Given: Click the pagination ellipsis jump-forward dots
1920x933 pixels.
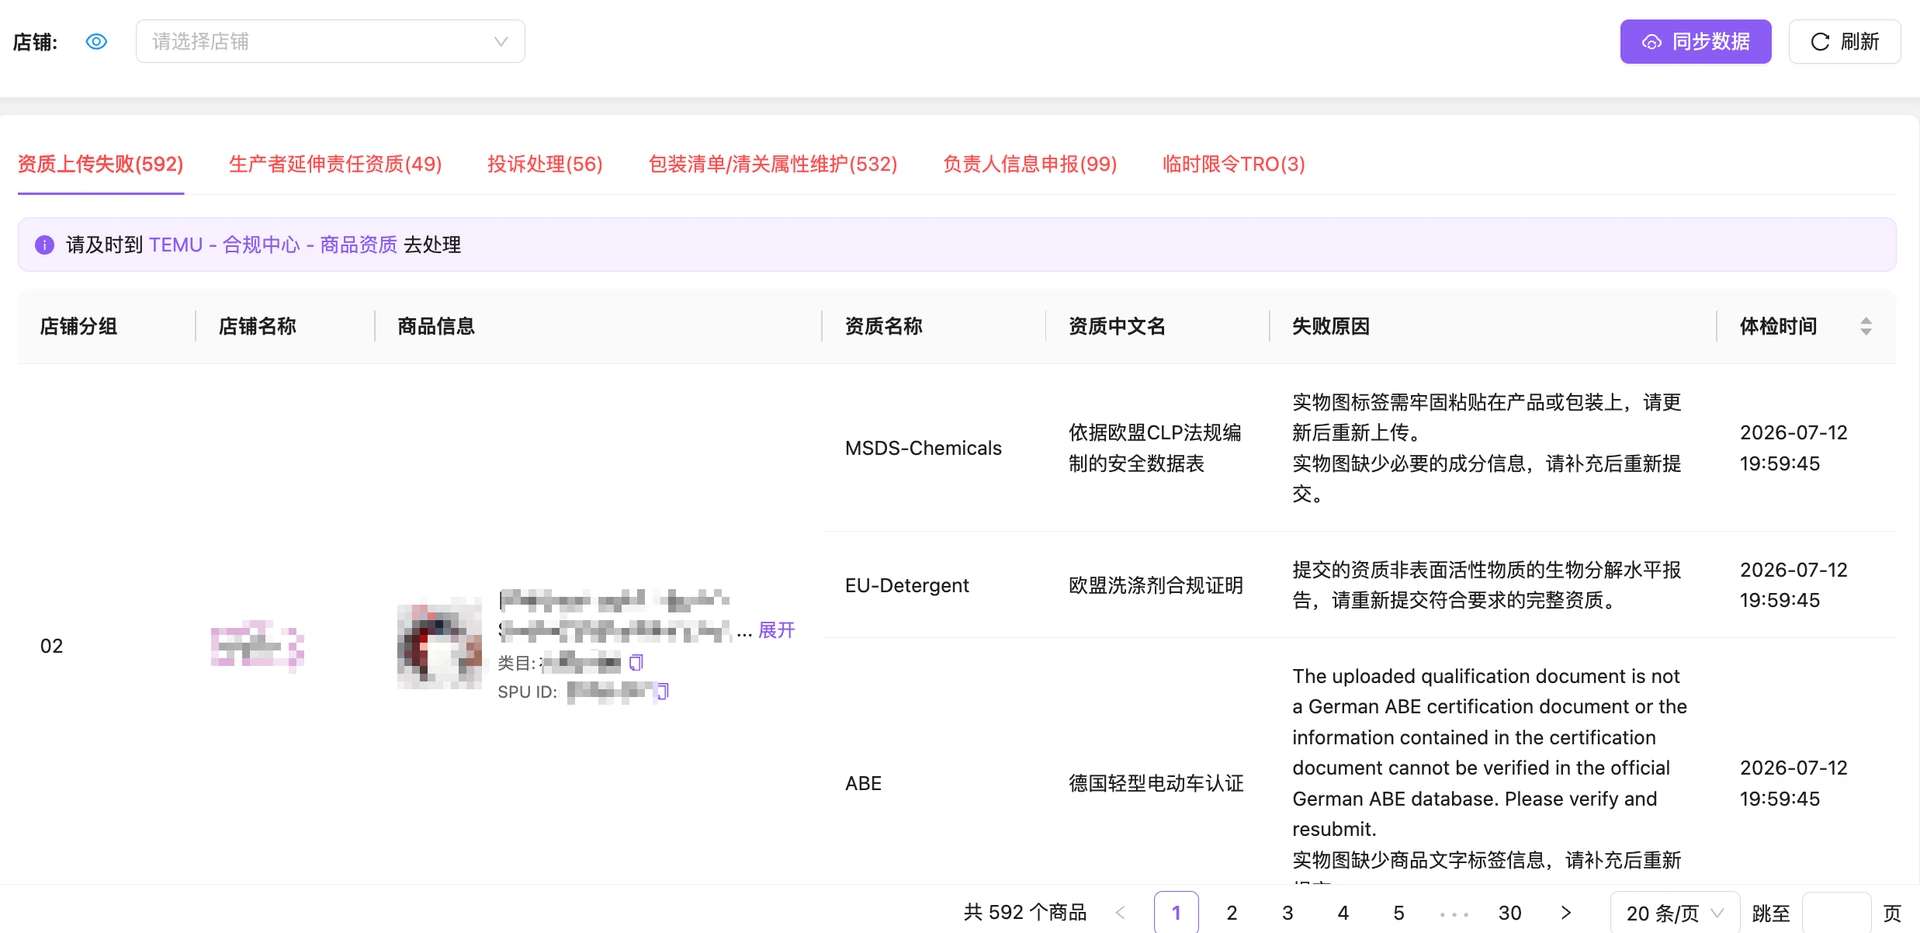Looking at the screenshot, I should tap(1454, 914).
